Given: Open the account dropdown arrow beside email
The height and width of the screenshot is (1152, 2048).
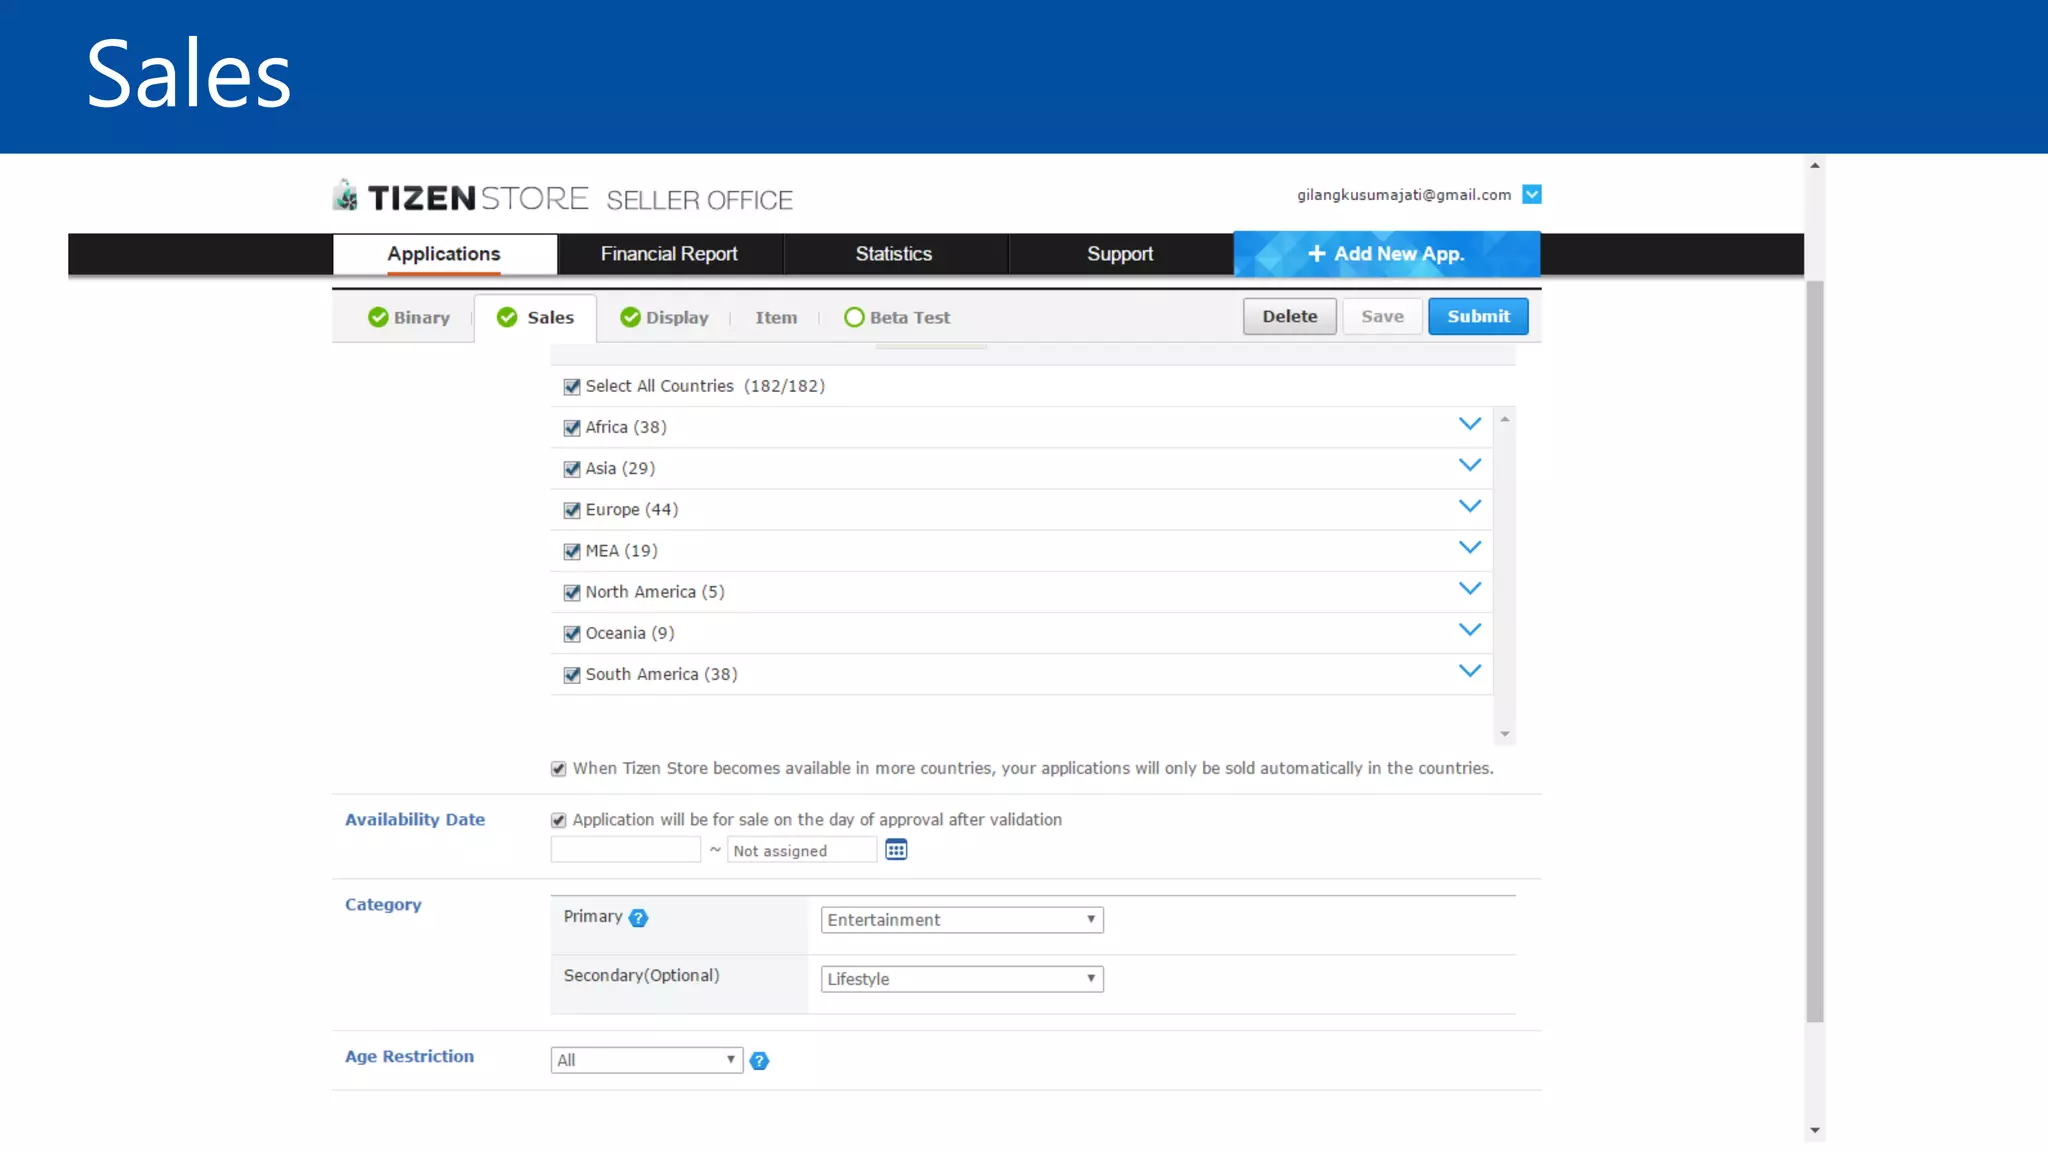Looking at the screenshot, I should (x=1531, y=194).
